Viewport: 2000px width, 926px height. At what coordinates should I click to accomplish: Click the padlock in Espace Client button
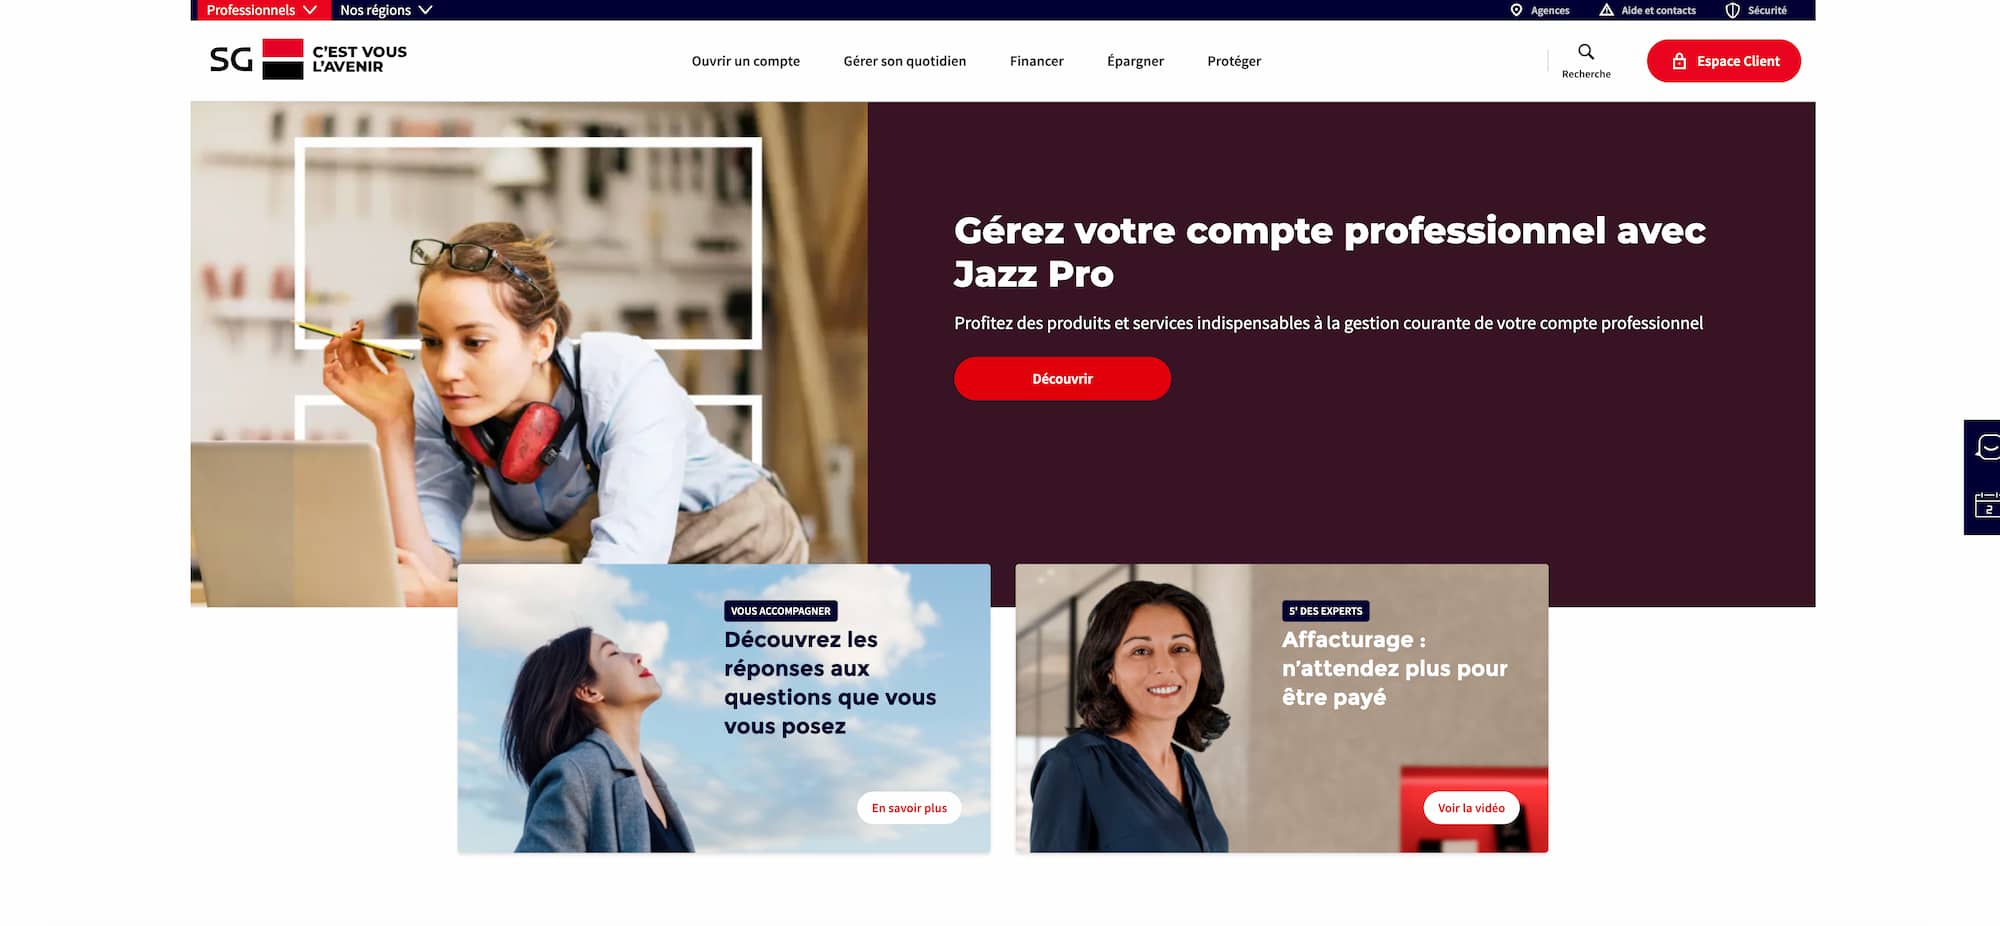(1679, 61)
